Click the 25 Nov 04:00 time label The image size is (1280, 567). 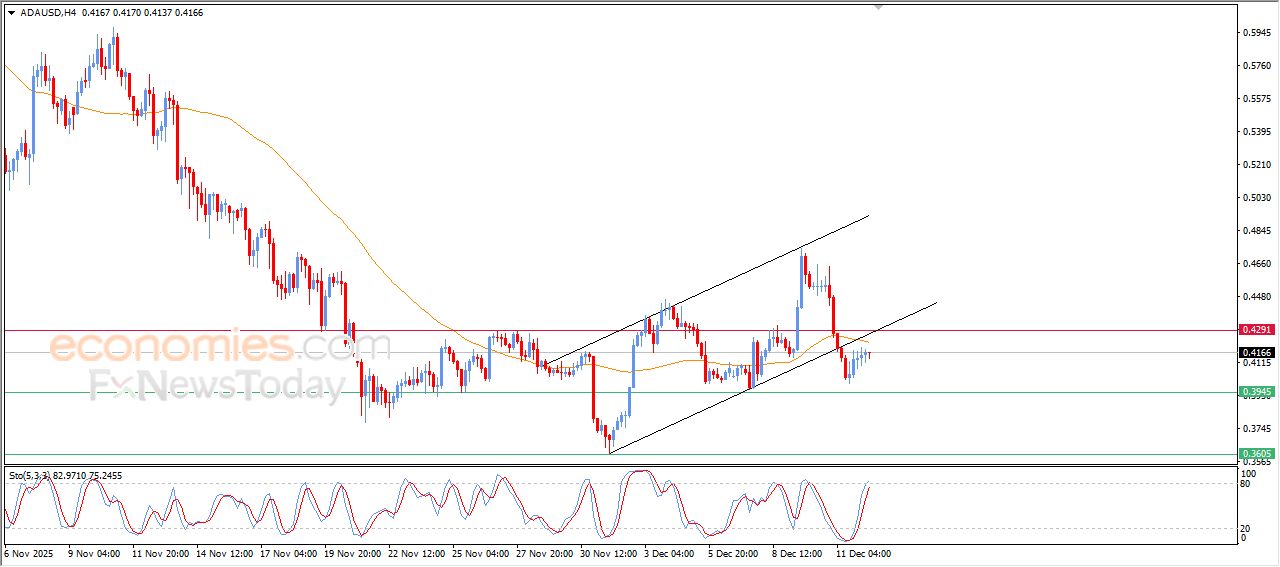(x=480, y=553)
